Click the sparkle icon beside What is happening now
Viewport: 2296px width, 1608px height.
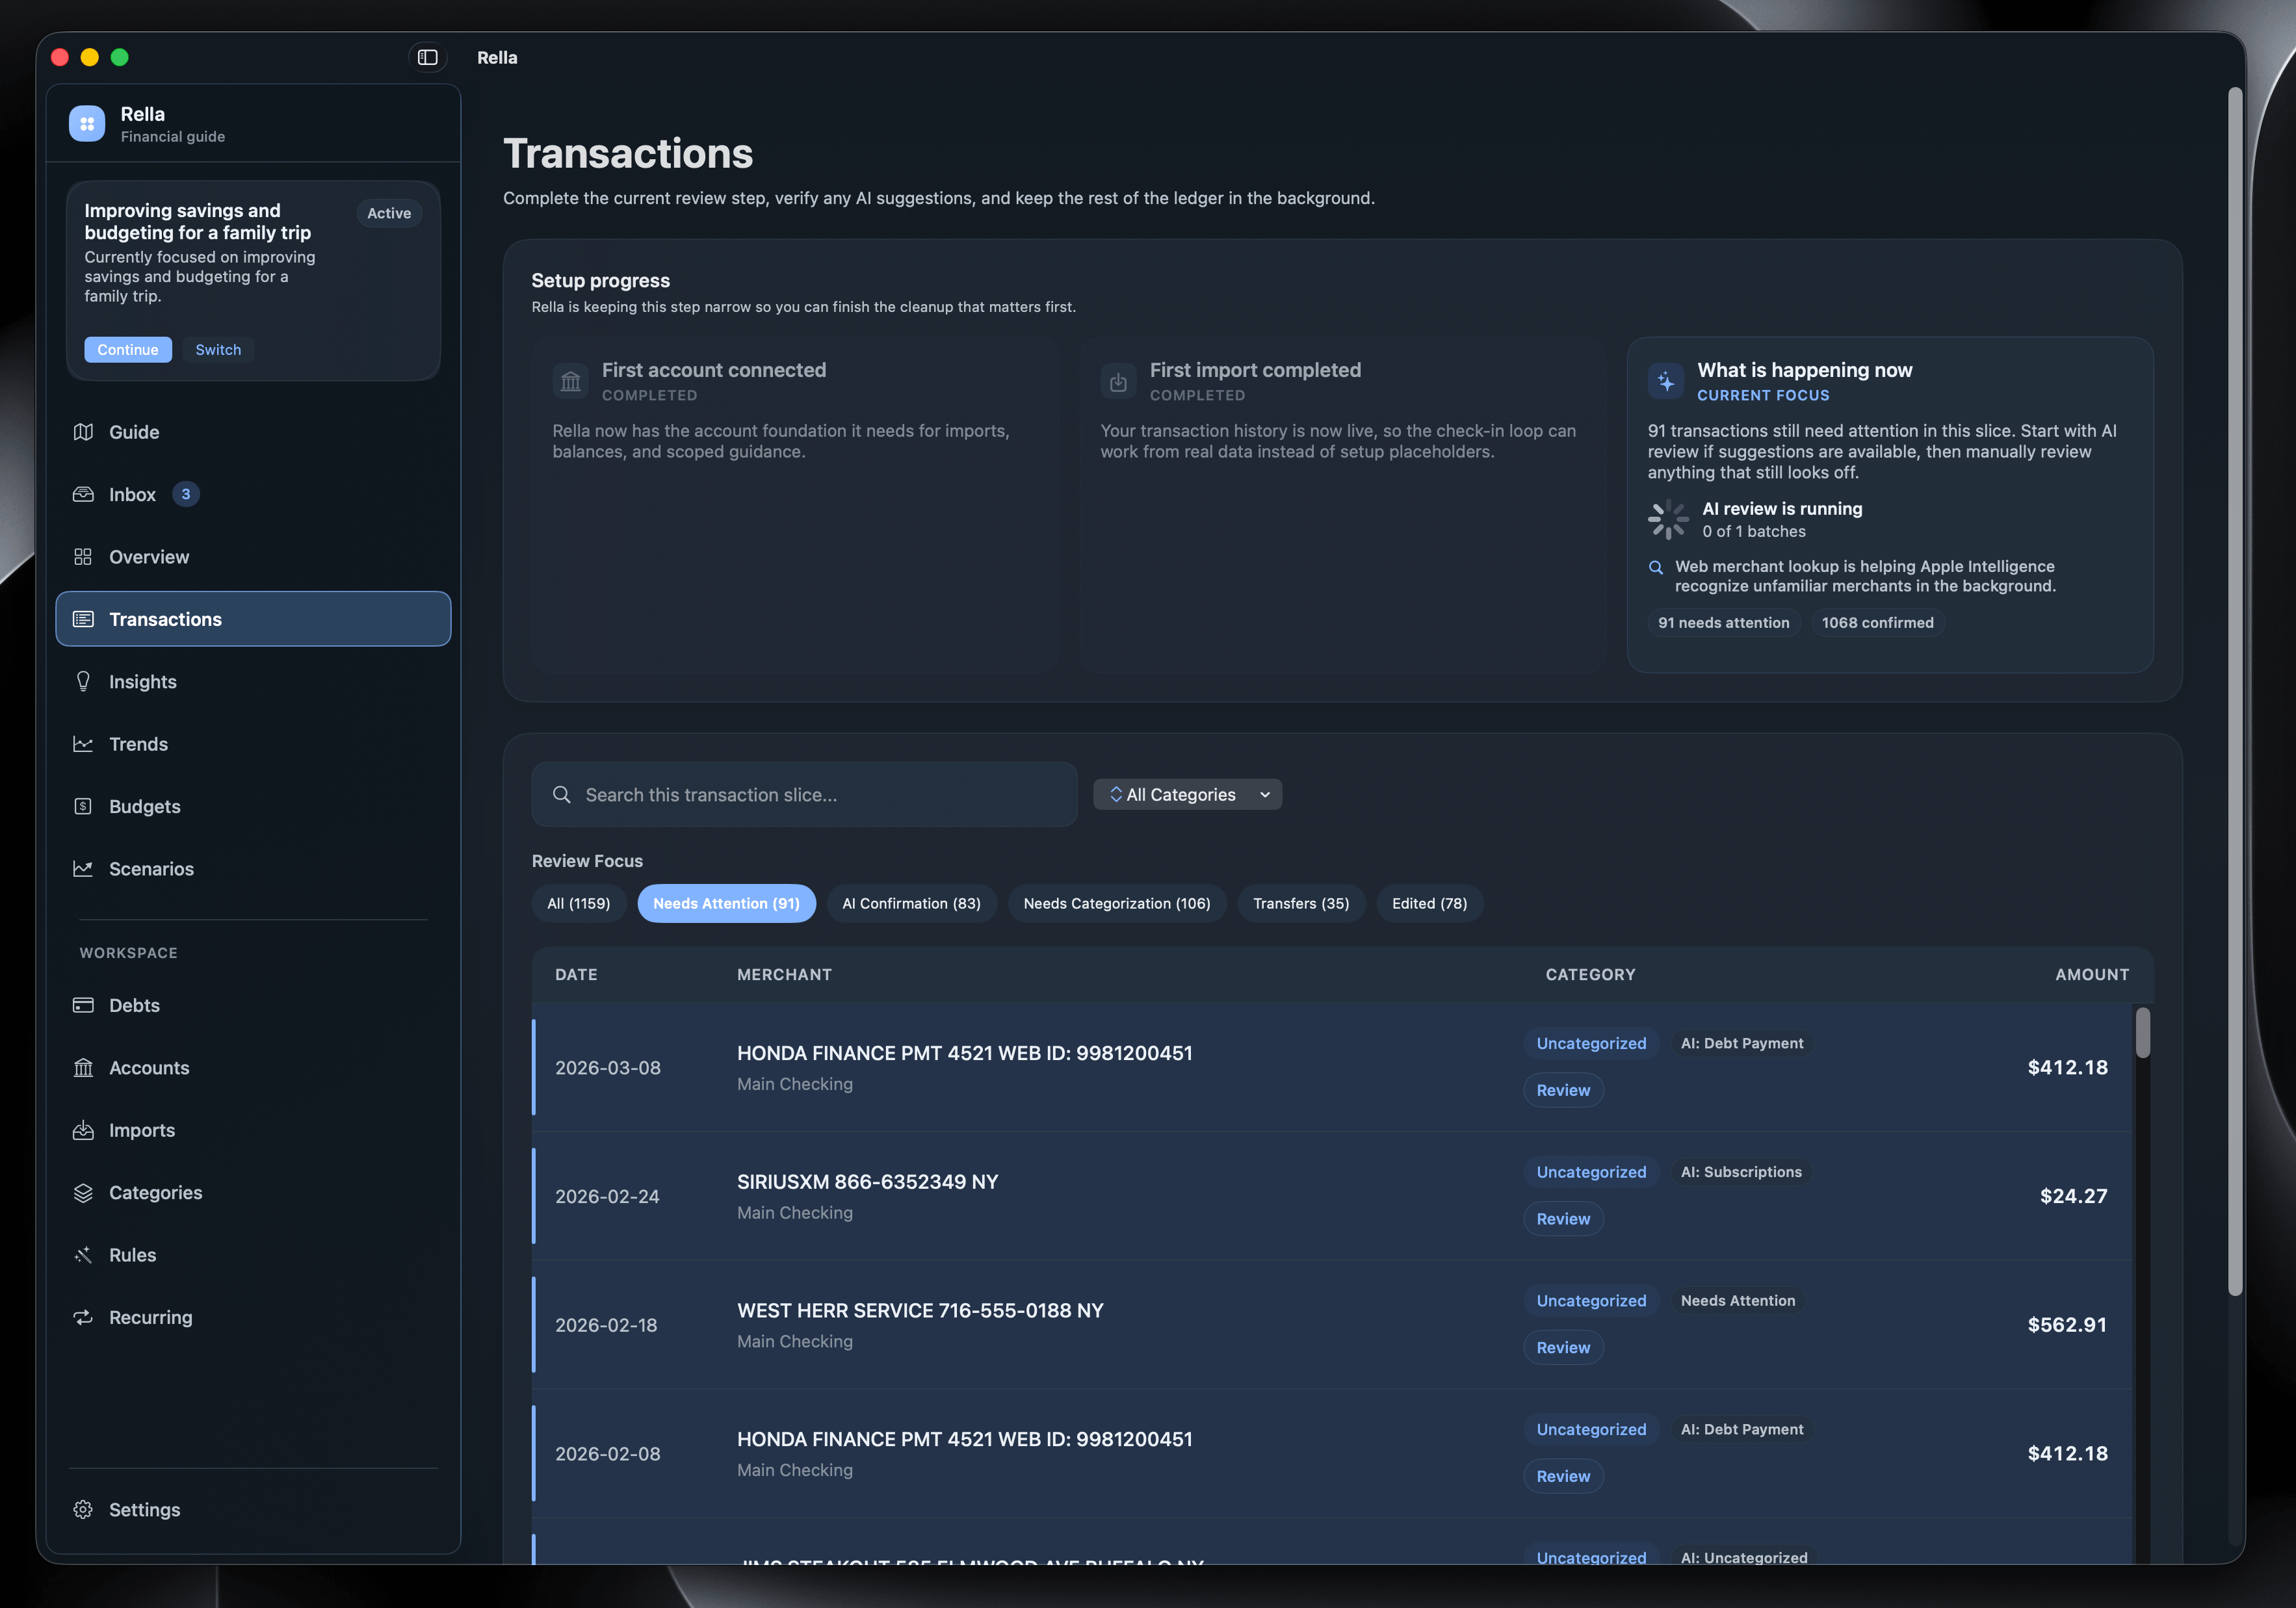1665,381
